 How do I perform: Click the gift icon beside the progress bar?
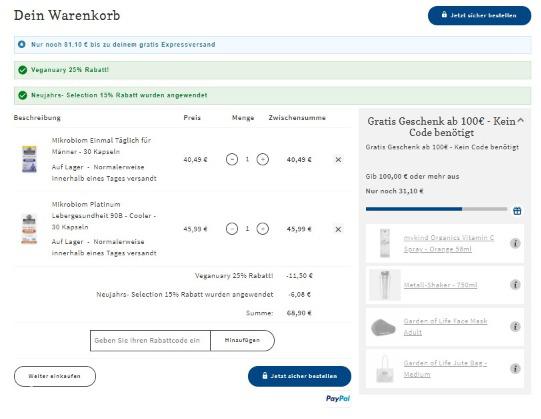coord(517,211)
